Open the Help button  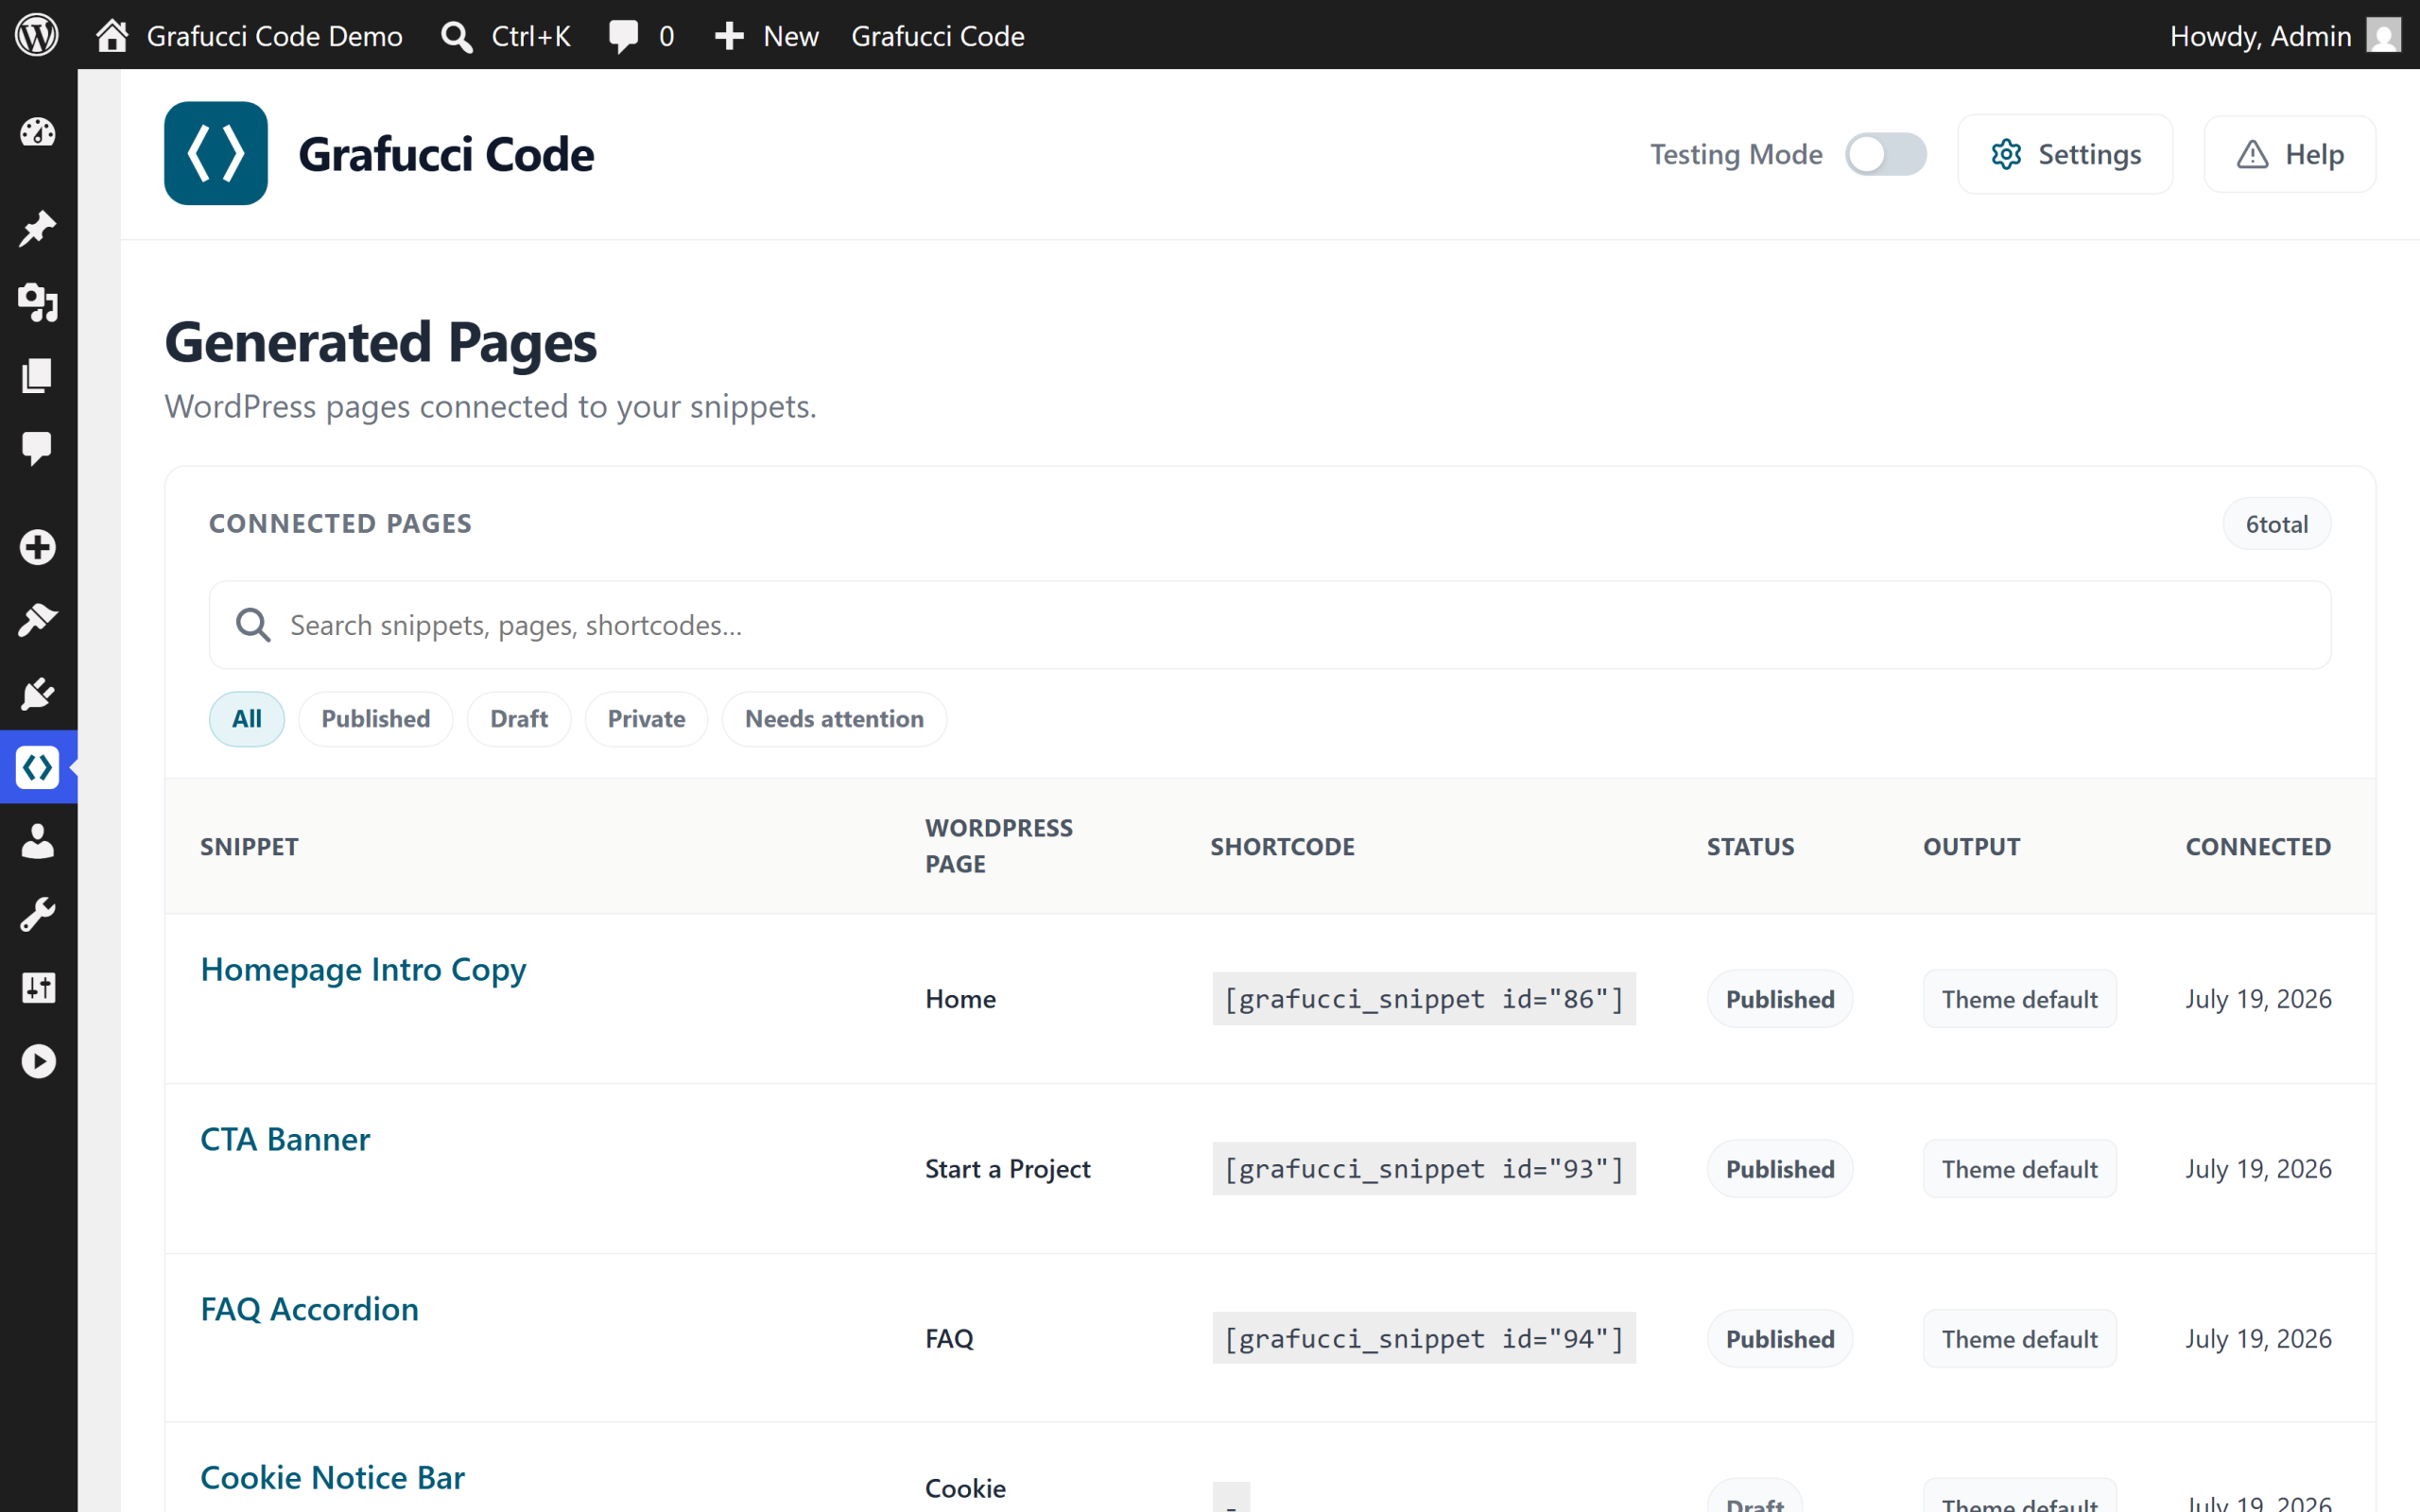pyautogui.click(x=2290, y=154)
